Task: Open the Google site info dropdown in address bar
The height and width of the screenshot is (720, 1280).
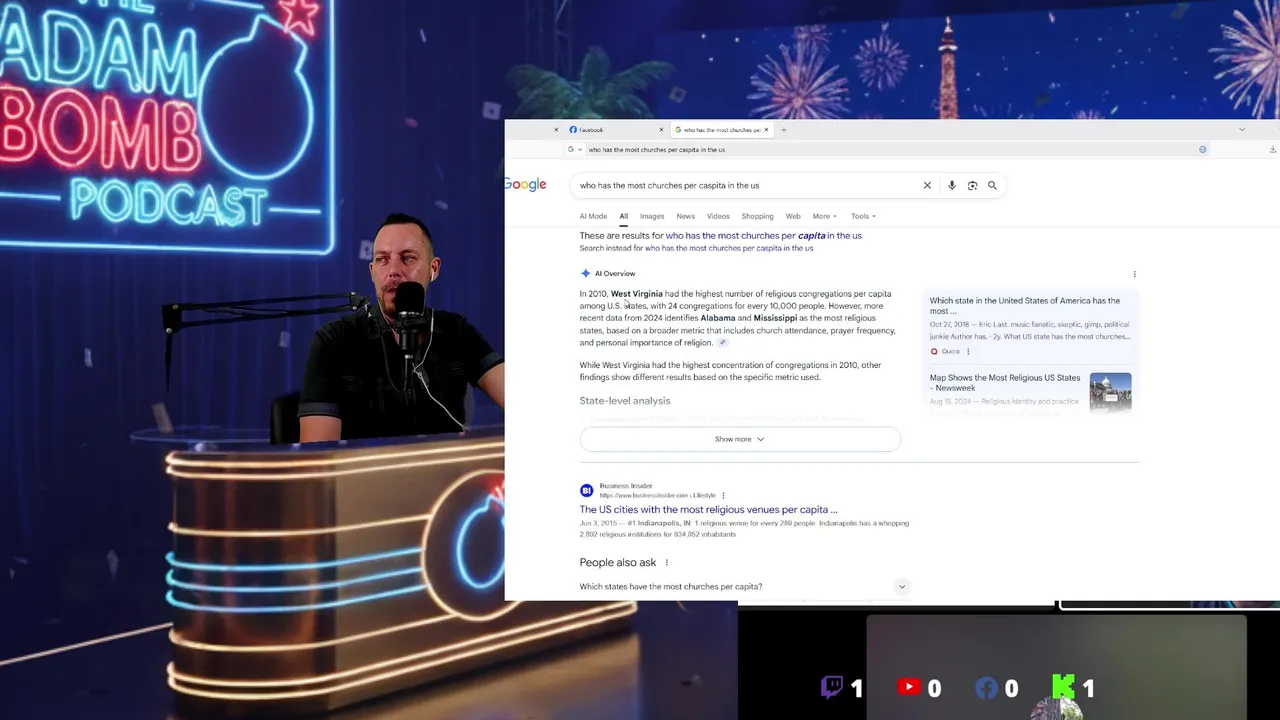Action: click(x=575, y=149)
